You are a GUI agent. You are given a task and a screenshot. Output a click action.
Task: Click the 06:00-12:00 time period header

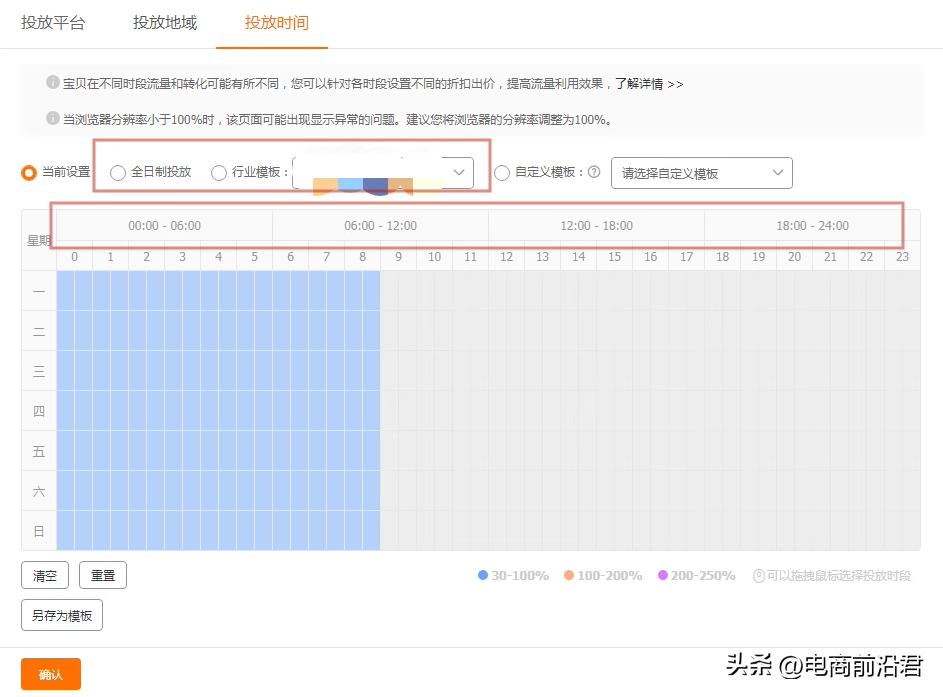coord(380,225)
